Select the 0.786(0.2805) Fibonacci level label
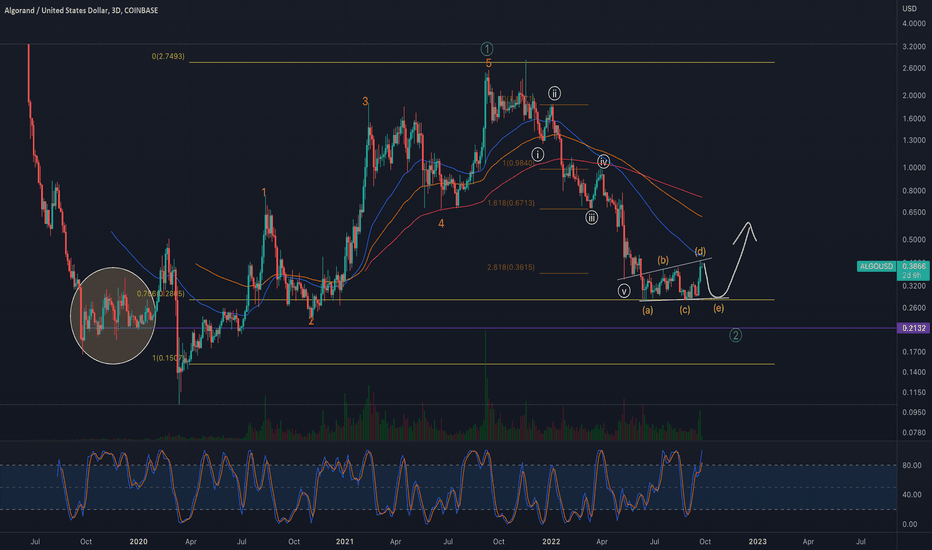Viewport: 932px width, 550px height. click(160, 294)
